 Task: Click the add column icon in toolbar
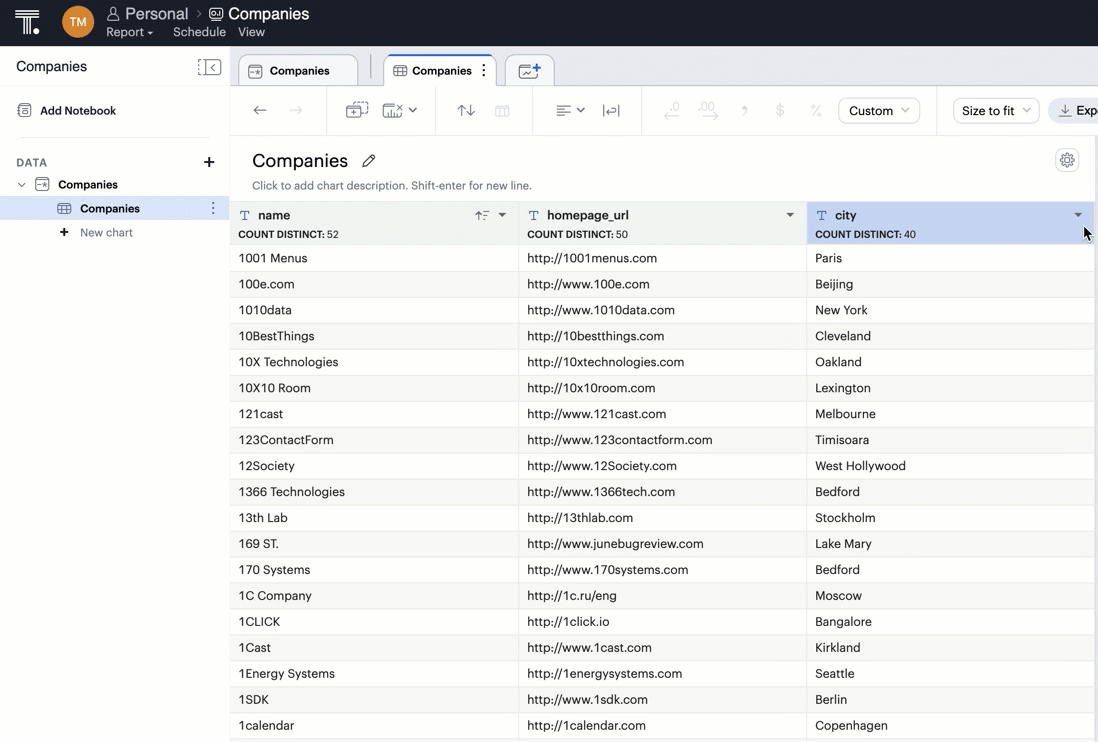[x=356, y=111]
